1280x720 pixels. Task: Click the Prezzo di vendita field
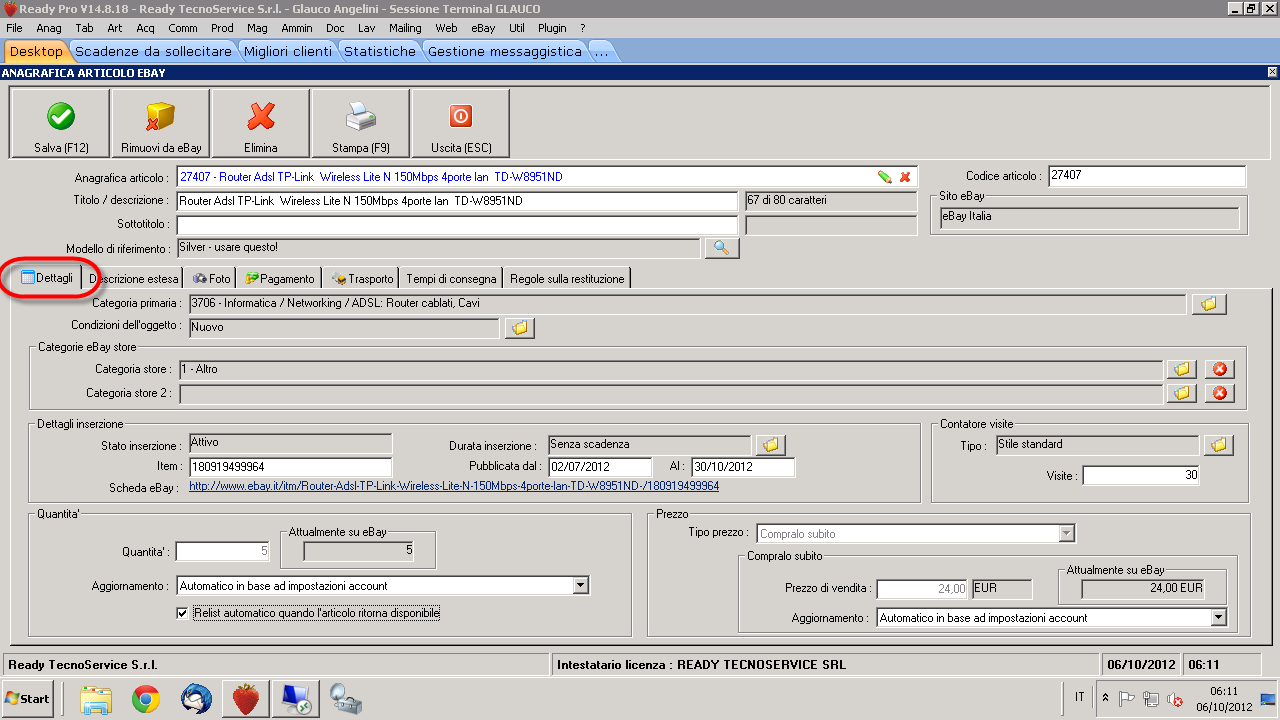[x=922, y=589]
